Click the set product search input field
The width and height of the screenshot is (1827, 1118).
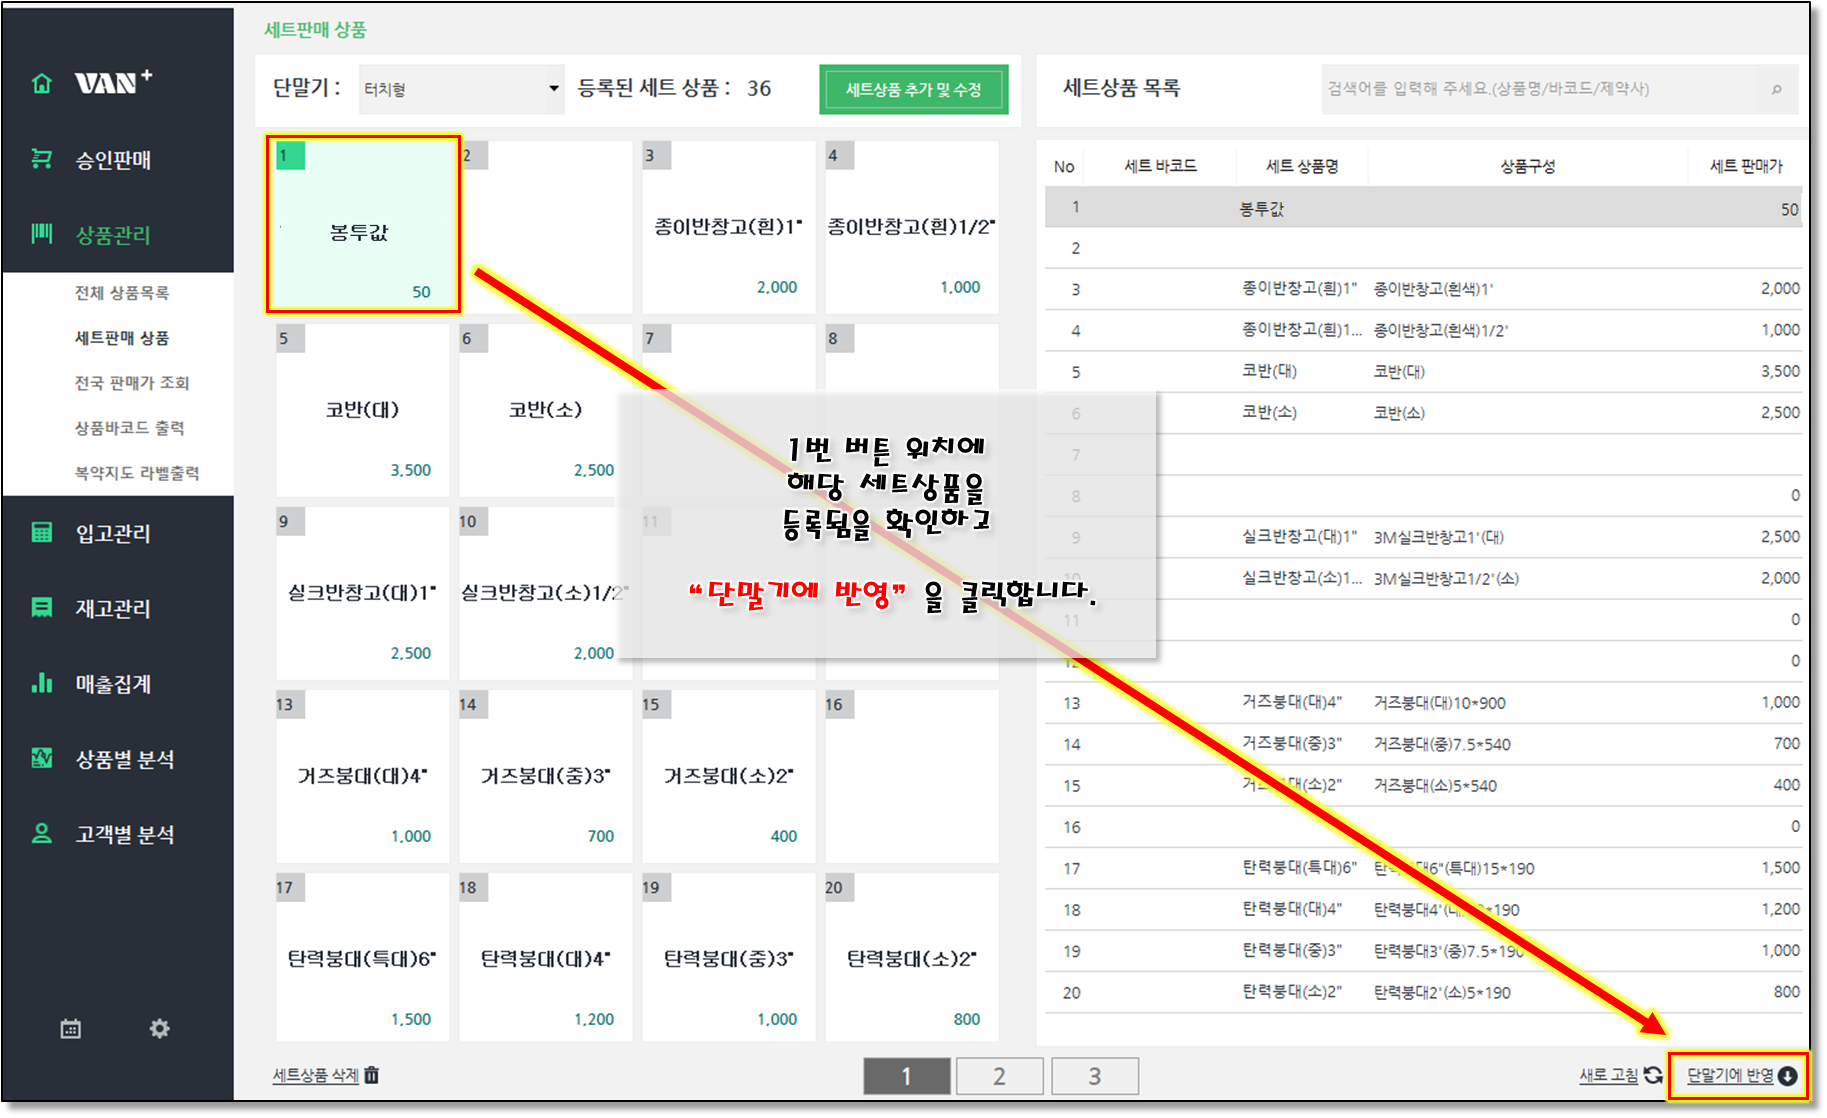pyautogui.click(x=1540, y=89)
